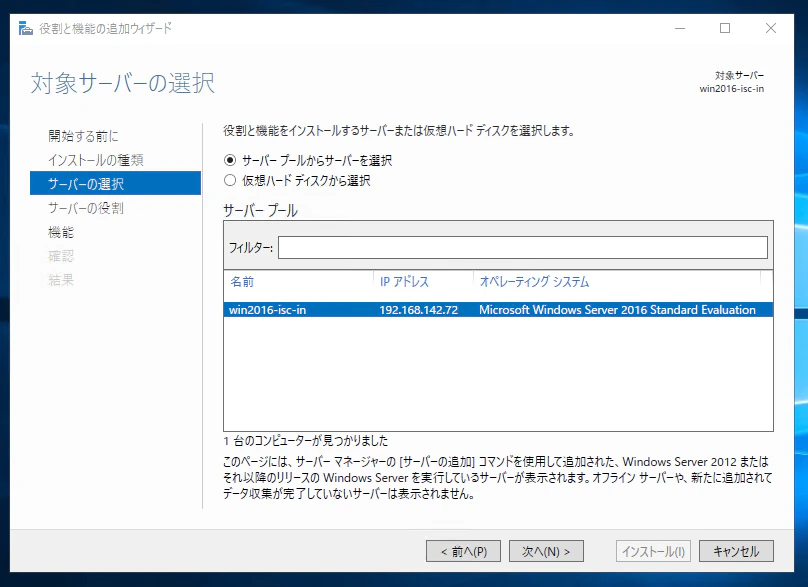This screenshot has width=808, height=587.
Task: Jump to the 機能 step
Action: tap(61, 232)
